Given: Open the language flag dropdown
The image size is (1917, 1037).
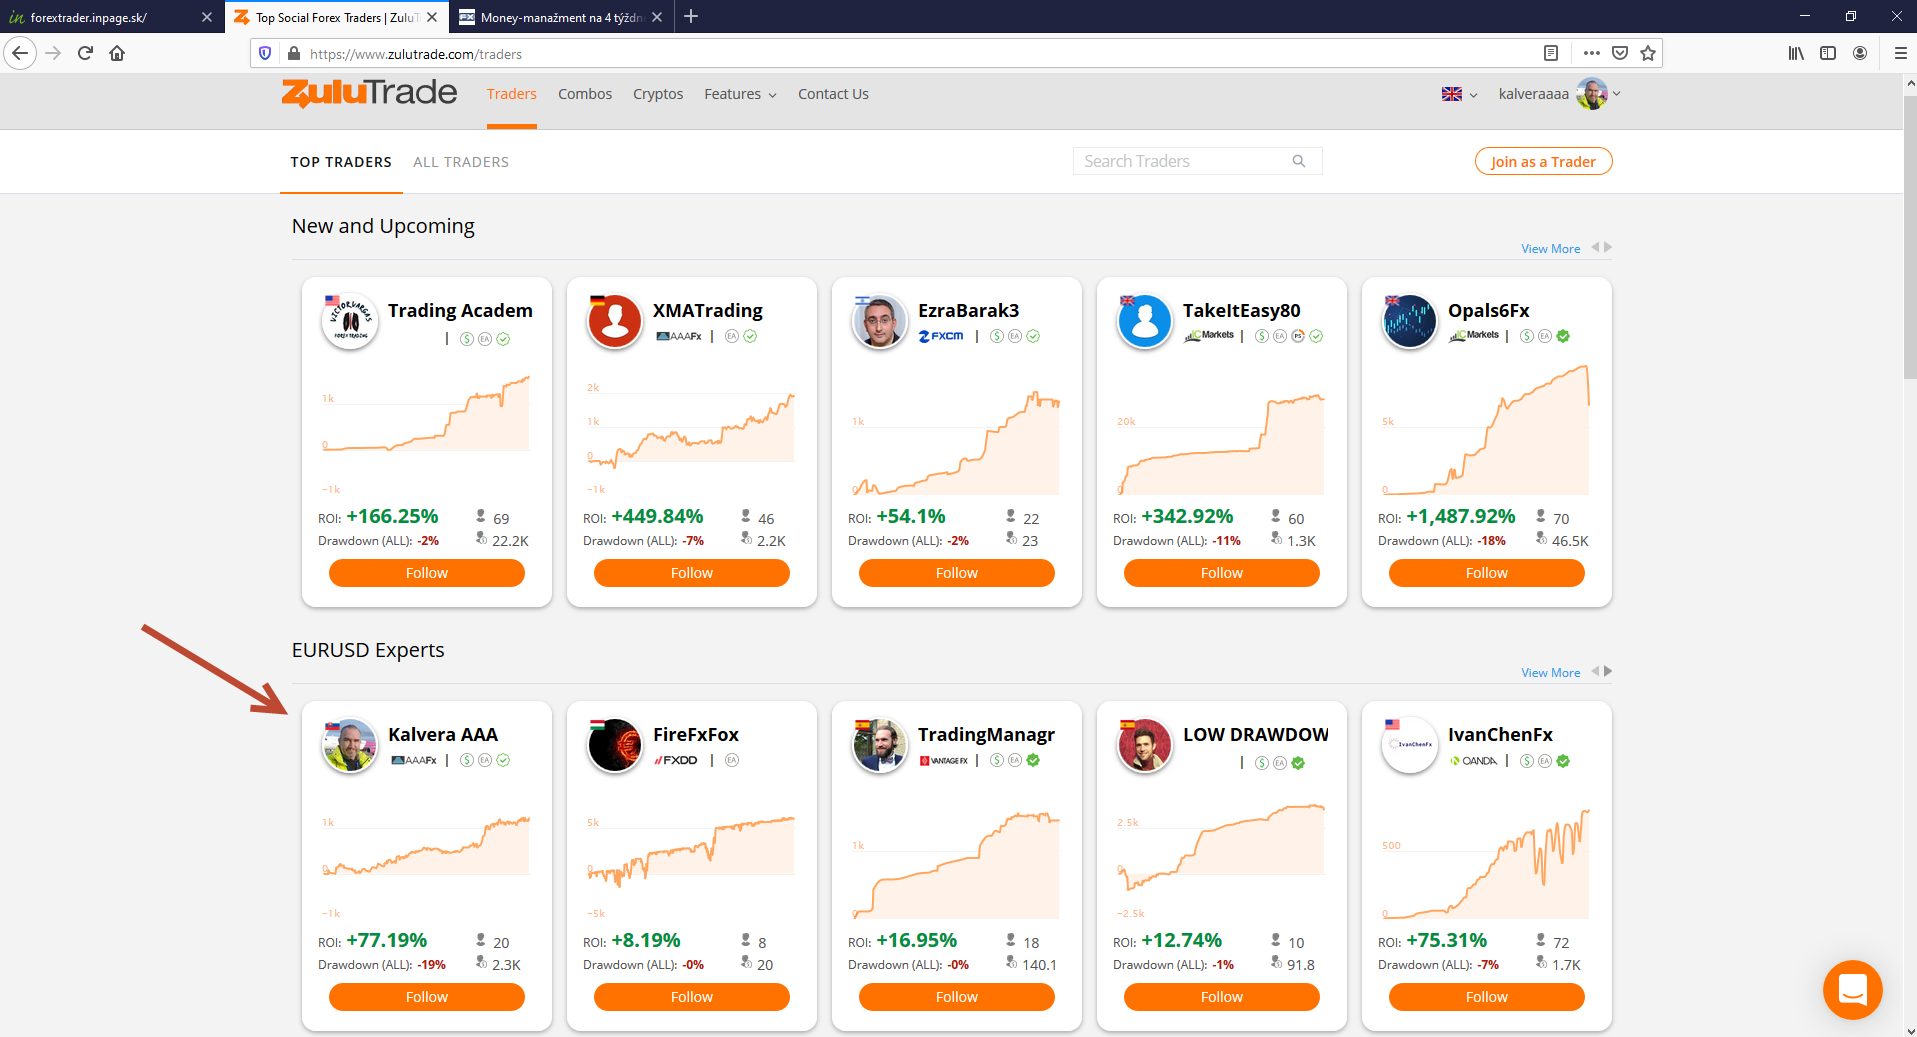Looking at the screenshot, I should point(1459,94).
